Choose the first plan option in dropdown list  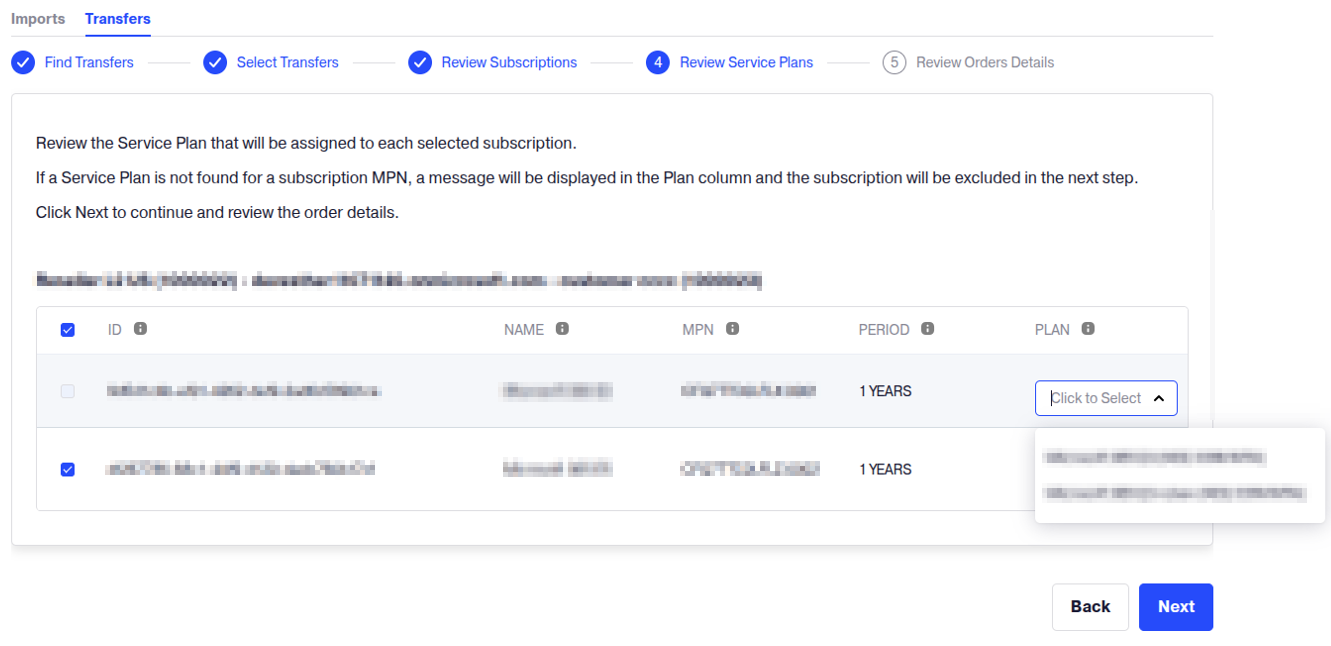(x=1155, y=458)
